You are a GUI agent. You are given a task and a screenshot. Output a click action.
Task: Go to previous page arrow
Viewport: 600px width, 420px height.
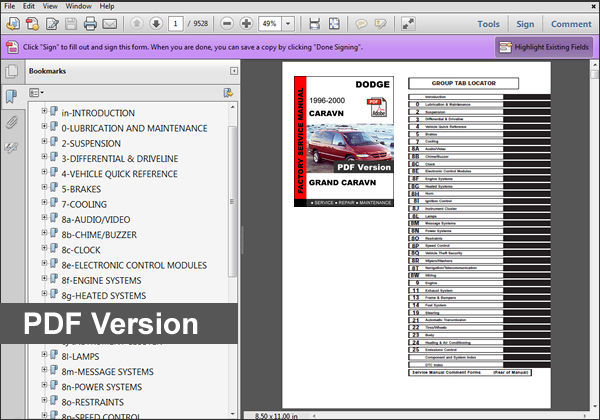[x=137, y=24]
